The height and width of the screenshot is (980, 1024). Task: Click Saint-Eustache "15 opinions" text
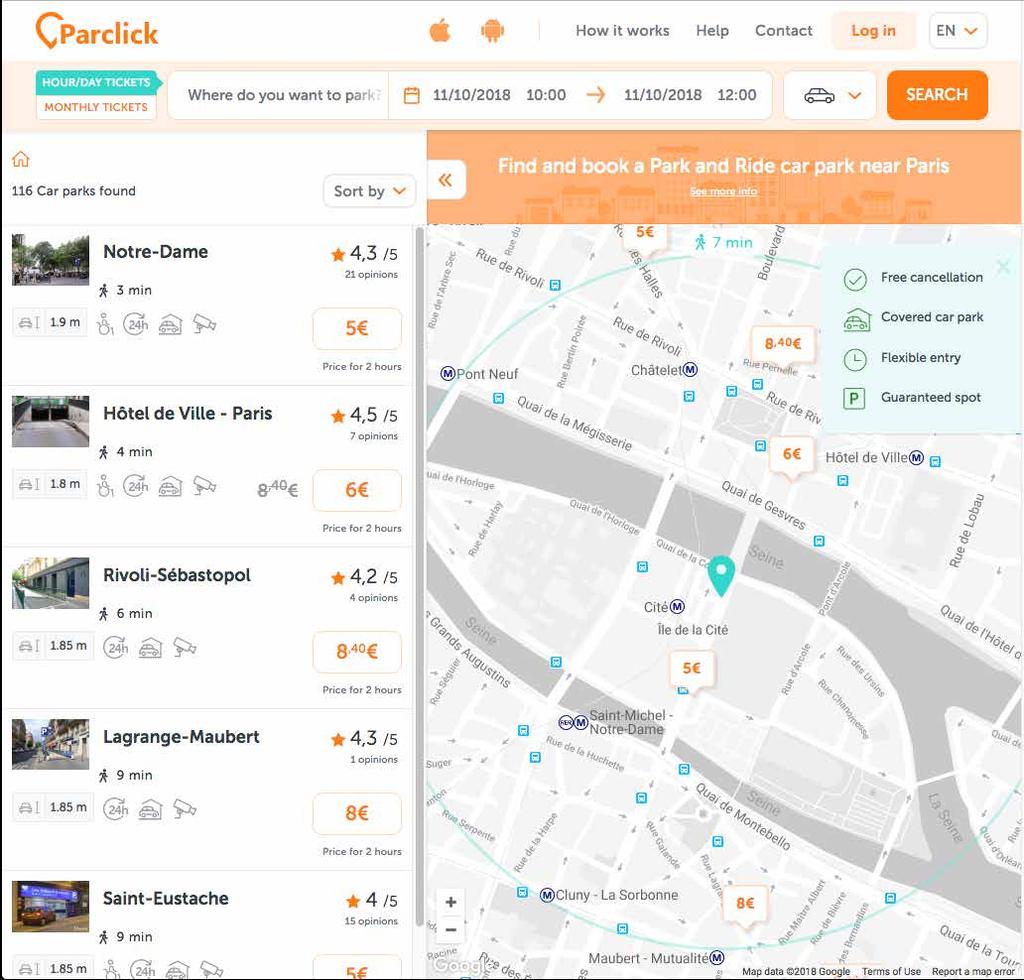pos(371,921)
